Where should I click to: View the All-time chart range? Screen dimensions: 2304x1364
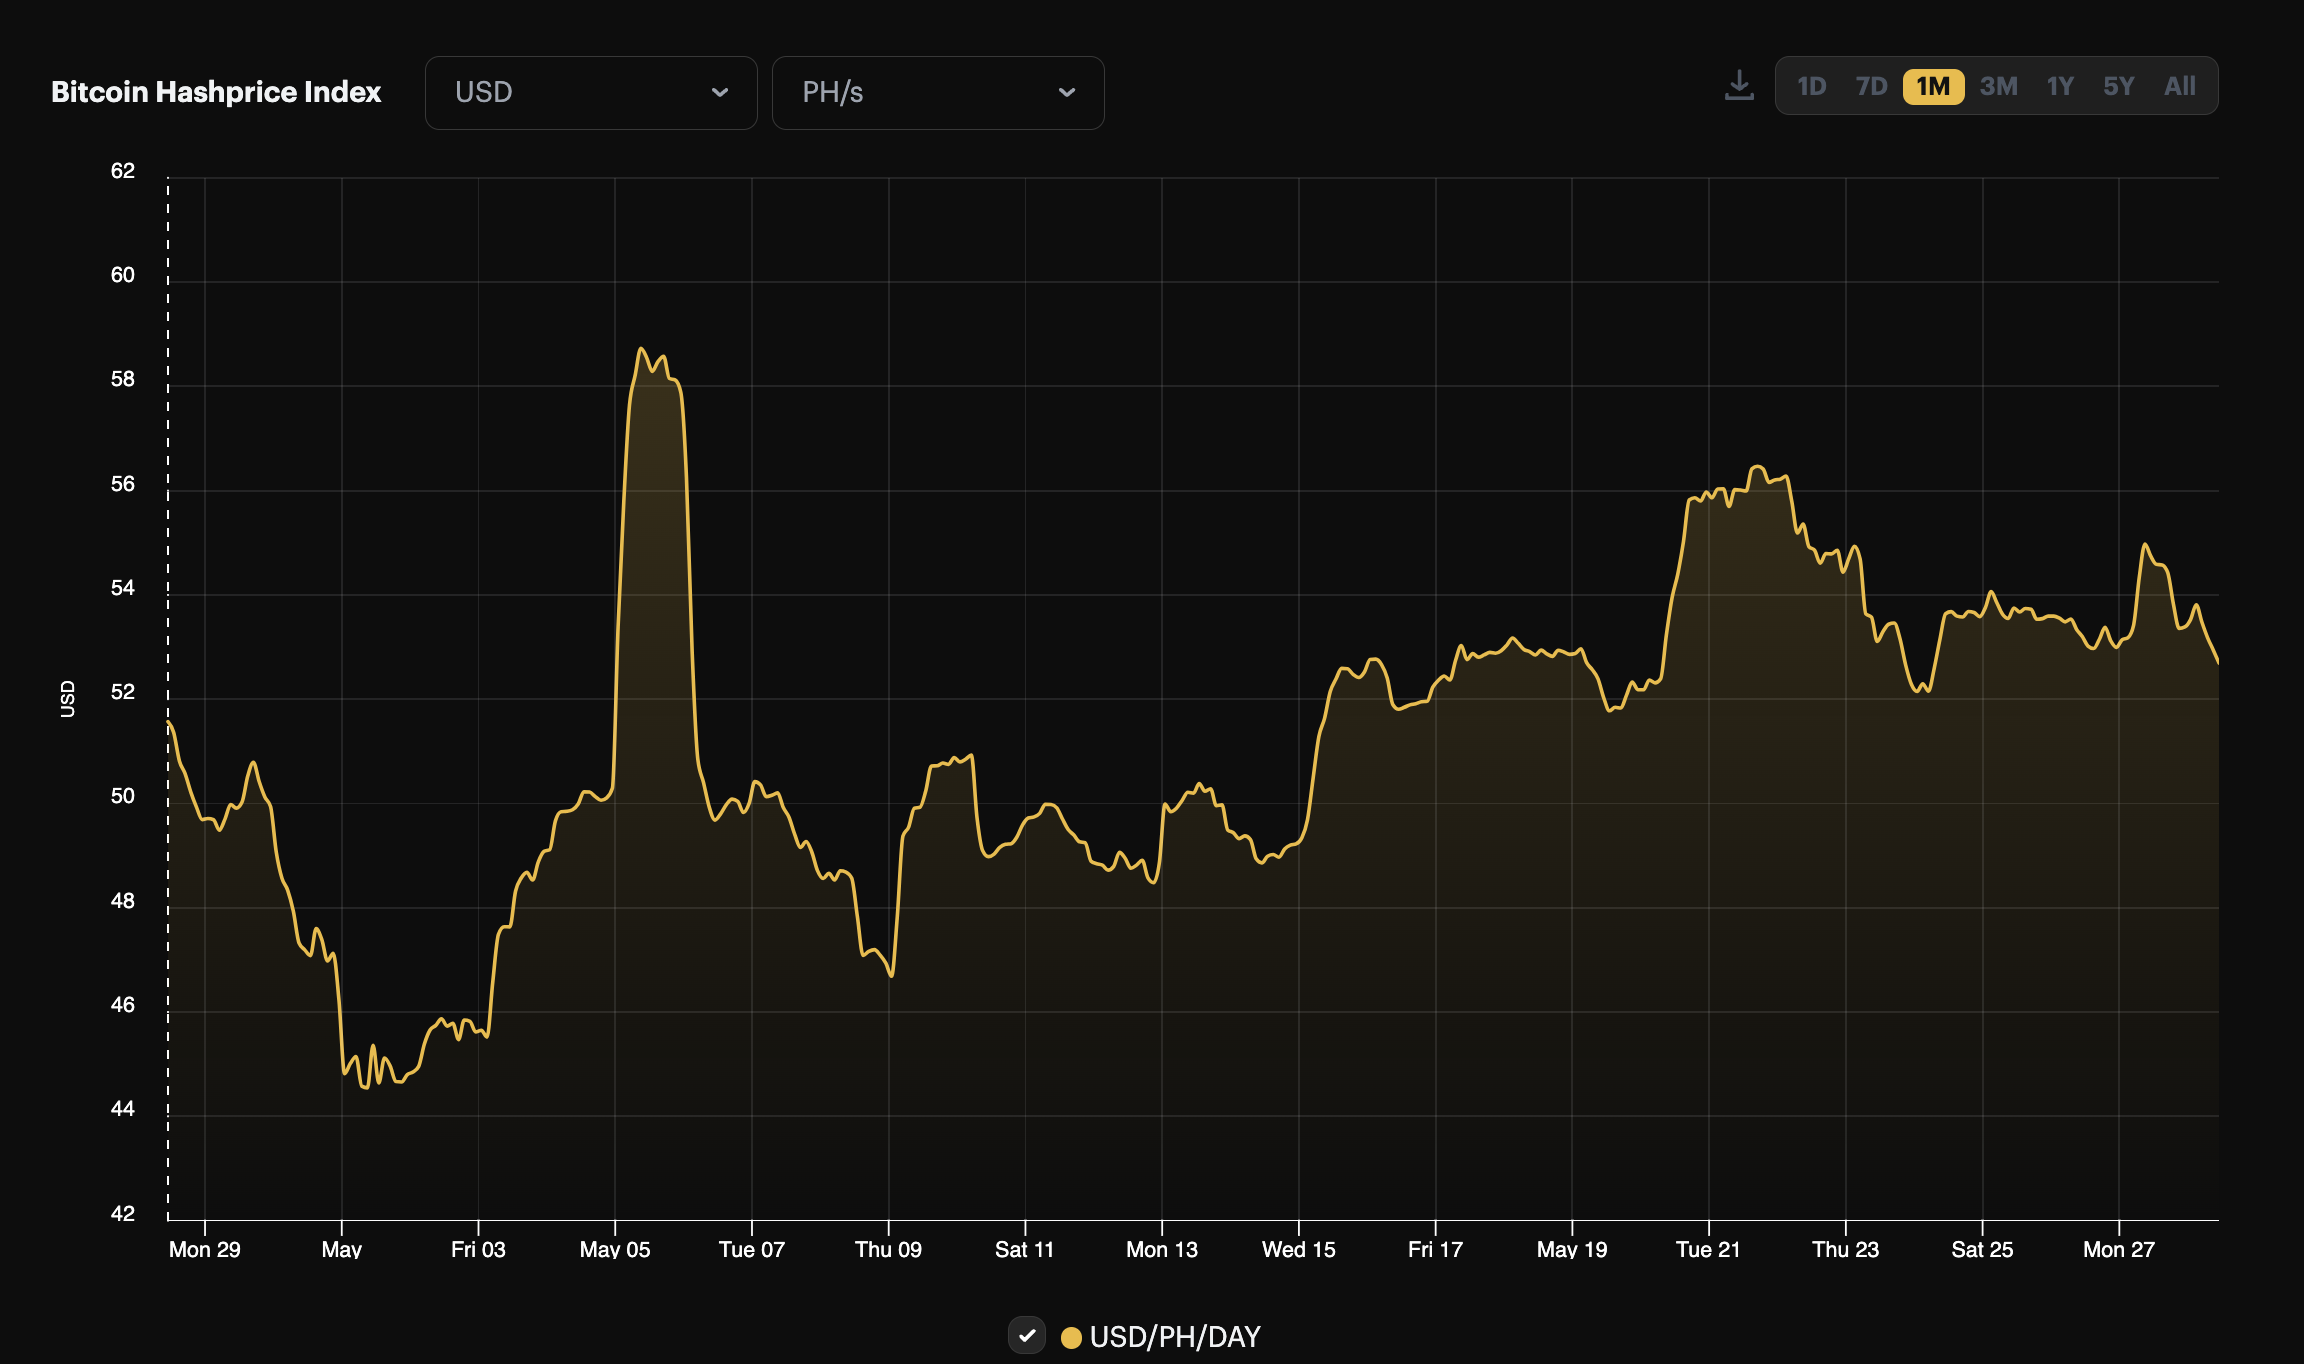pyautogui.click(x=2179, y=86)
